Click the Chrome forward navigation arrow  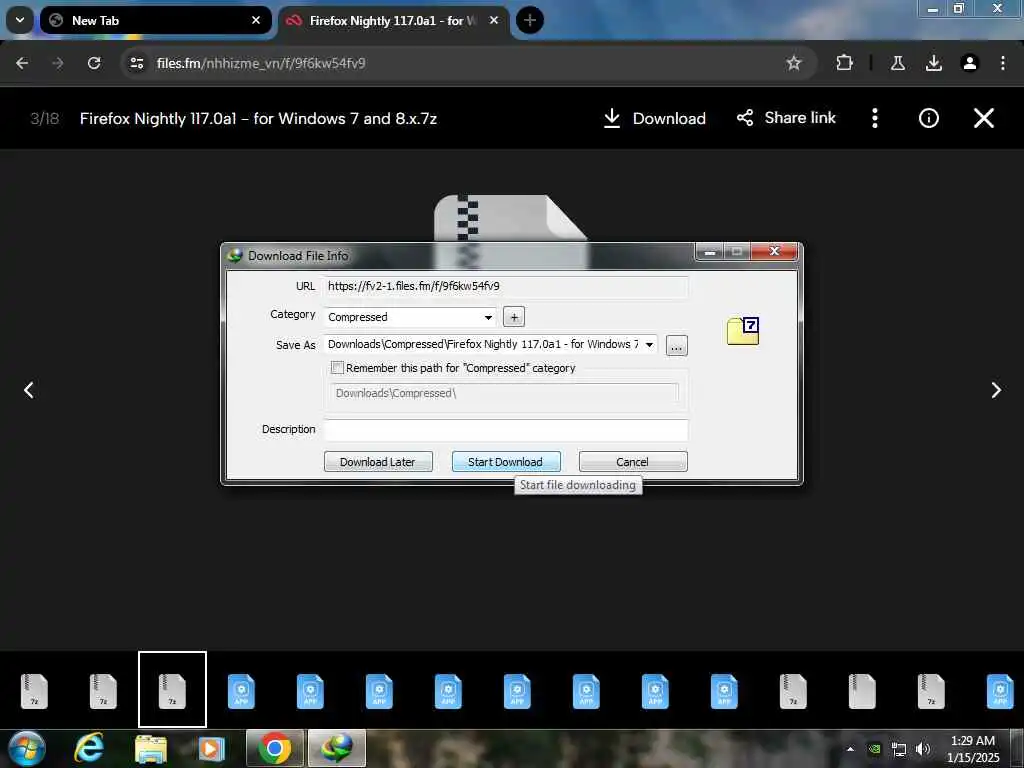58,63
